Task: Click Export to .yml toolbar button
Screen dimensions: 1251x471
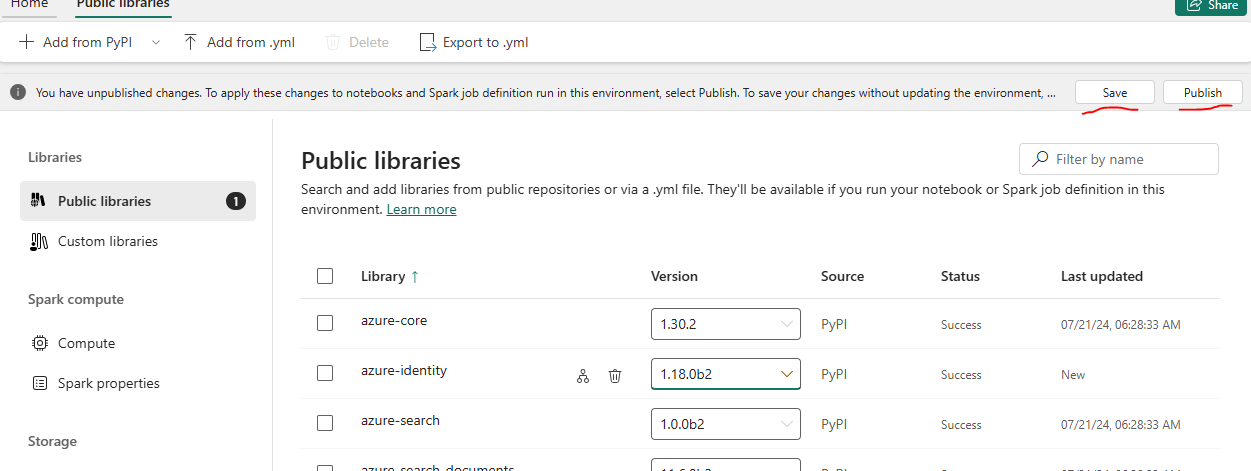Action: point(473,42)
